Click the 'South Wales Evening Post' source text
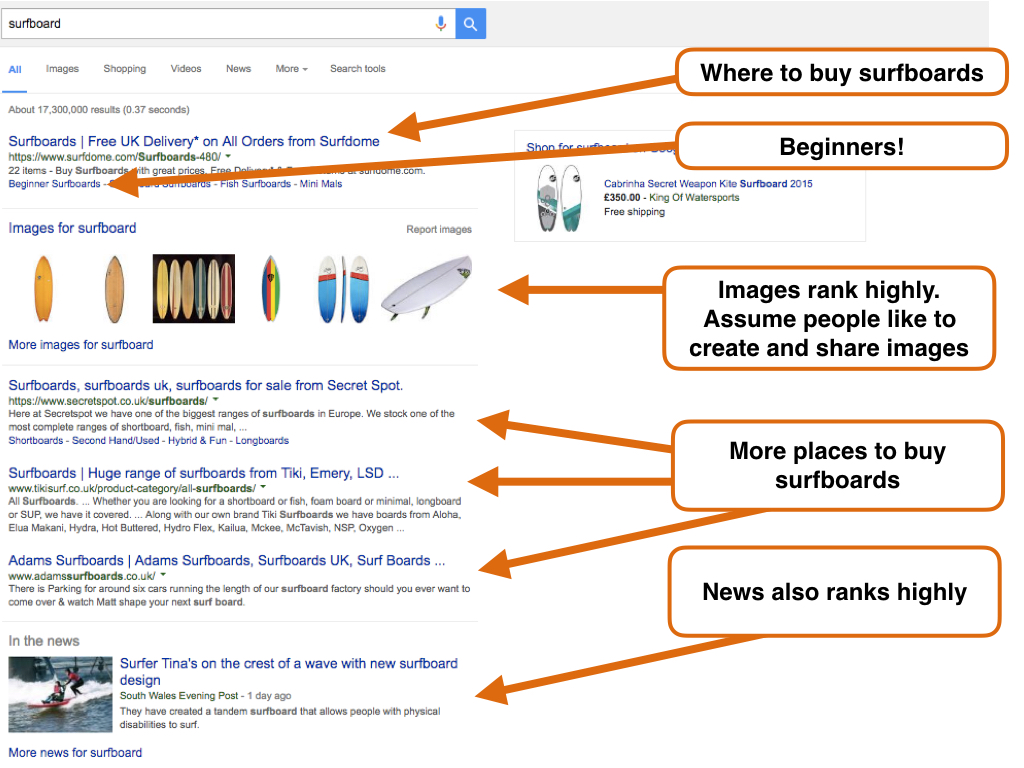1024x768 pixels. pos(179,696)
